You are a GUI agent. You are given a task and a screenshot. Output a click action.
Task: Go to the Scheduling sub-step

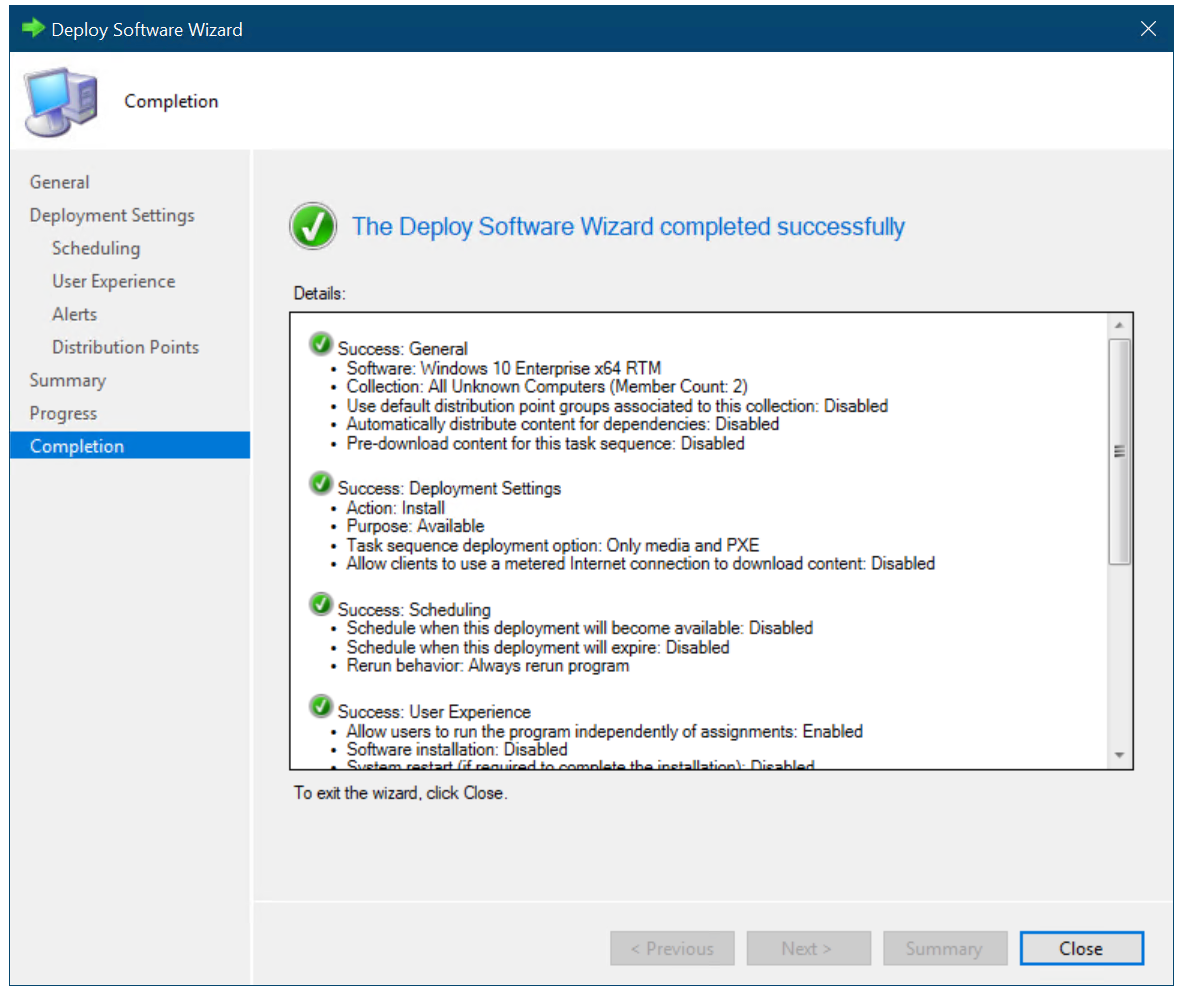(96, 248)
